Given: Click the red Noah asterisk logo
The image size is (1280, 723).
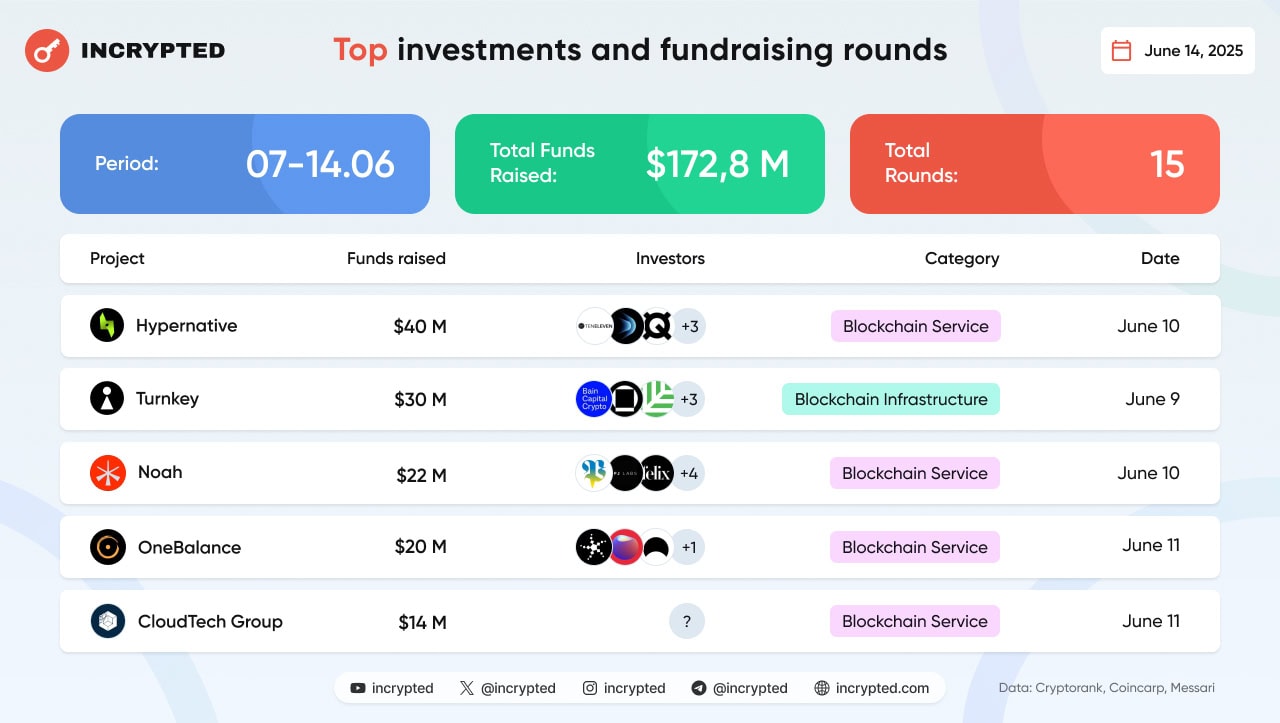Looking at the screenshot, I should coord(107,472).
